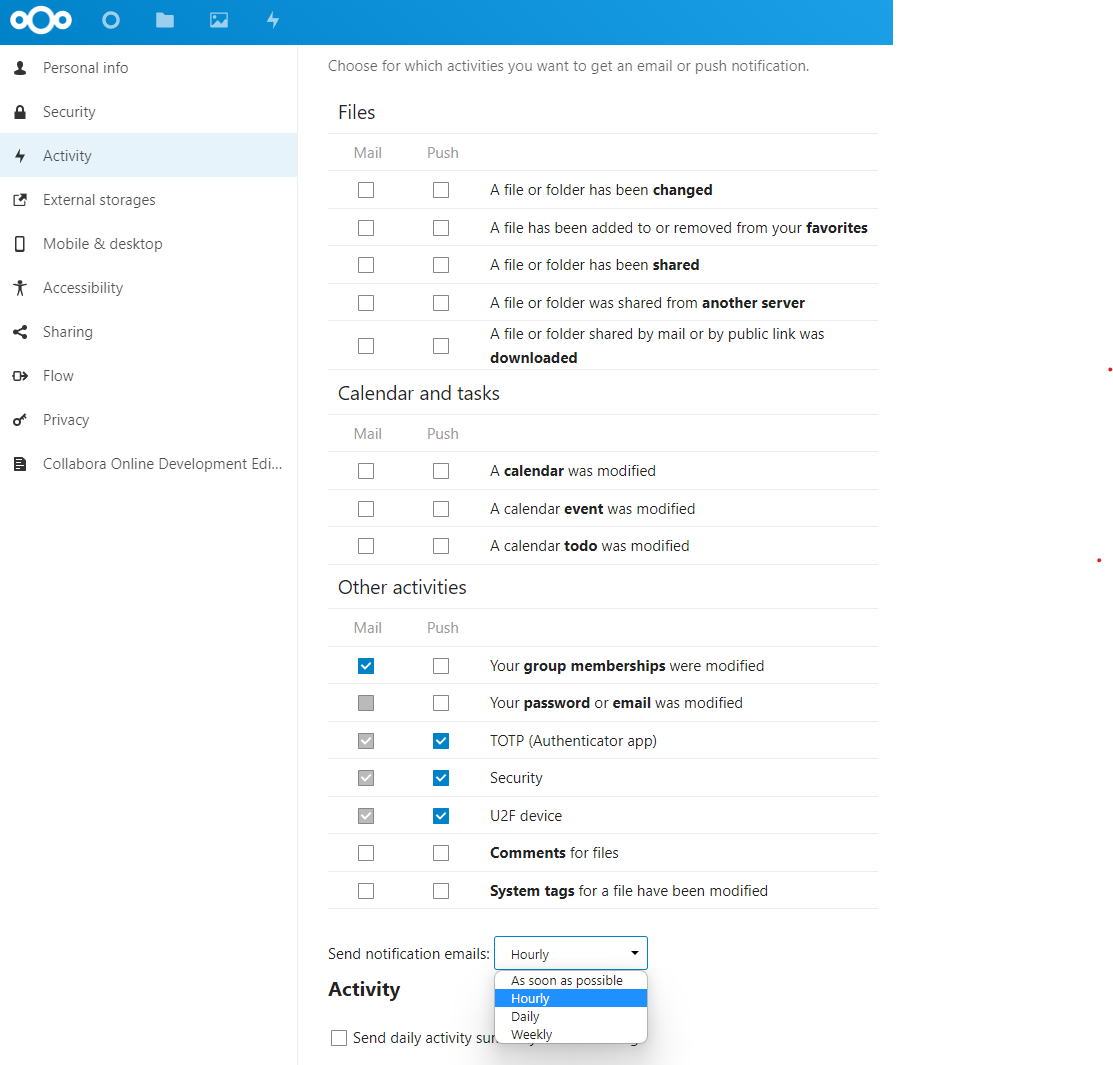1113x1065 pixels.
Task: Click the Security lock icon in sidebar
Action: 20,111
